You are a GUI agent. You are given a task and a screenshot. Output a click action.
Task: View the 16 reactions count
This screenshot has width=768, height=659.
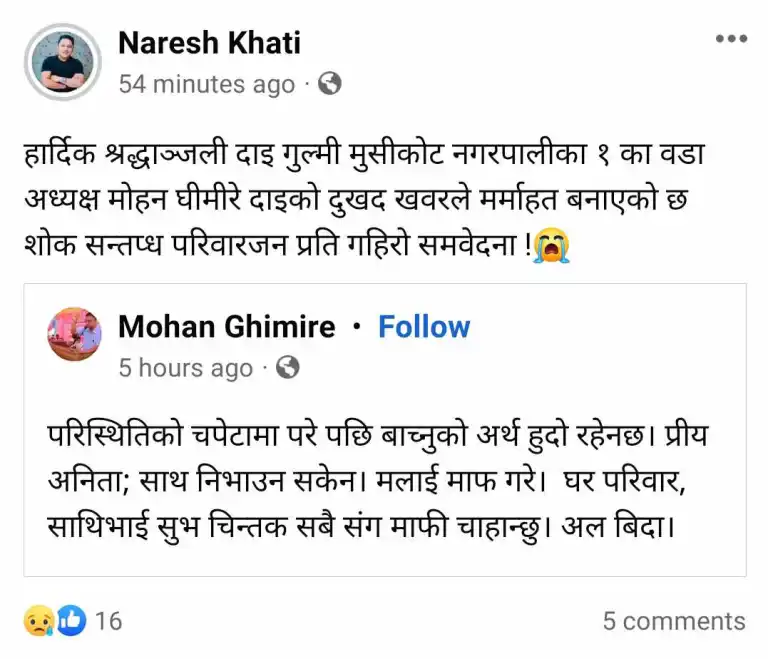click(109, 621)
